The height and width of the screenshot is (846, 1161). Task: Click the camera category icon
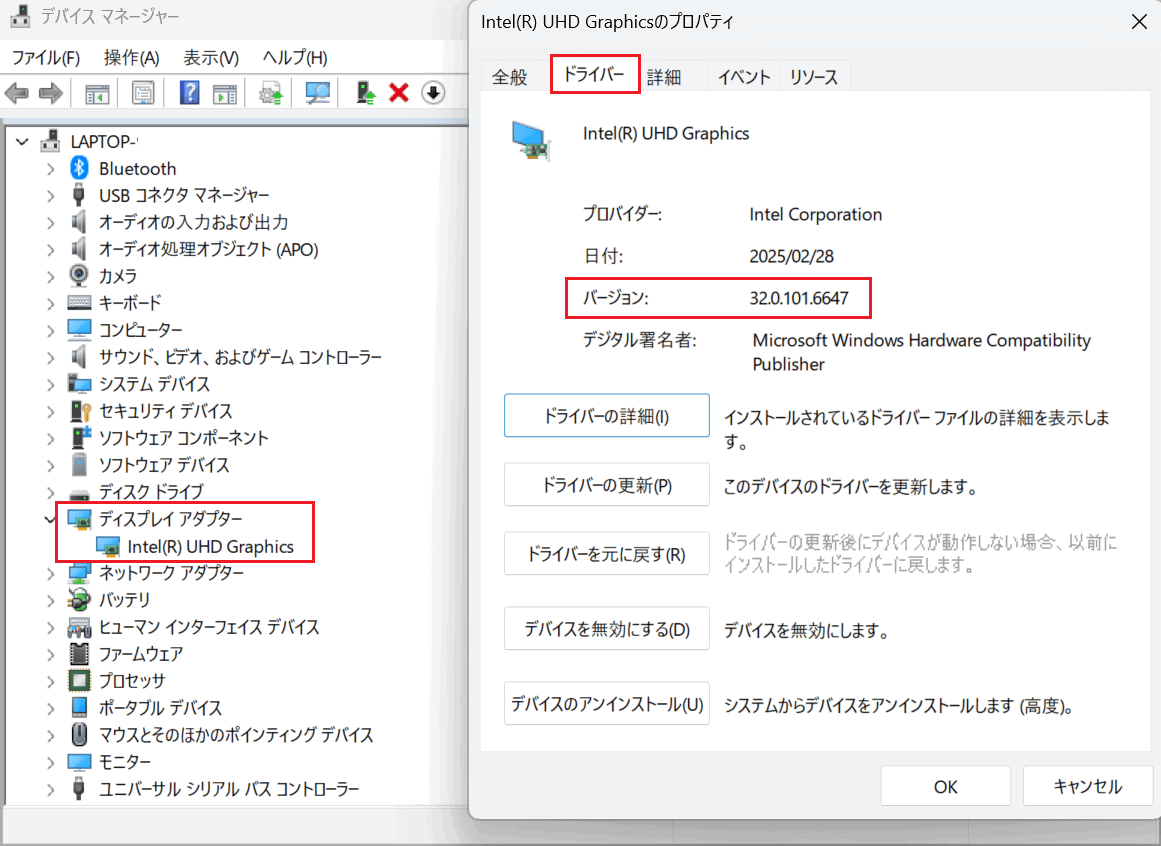point(79,275)
